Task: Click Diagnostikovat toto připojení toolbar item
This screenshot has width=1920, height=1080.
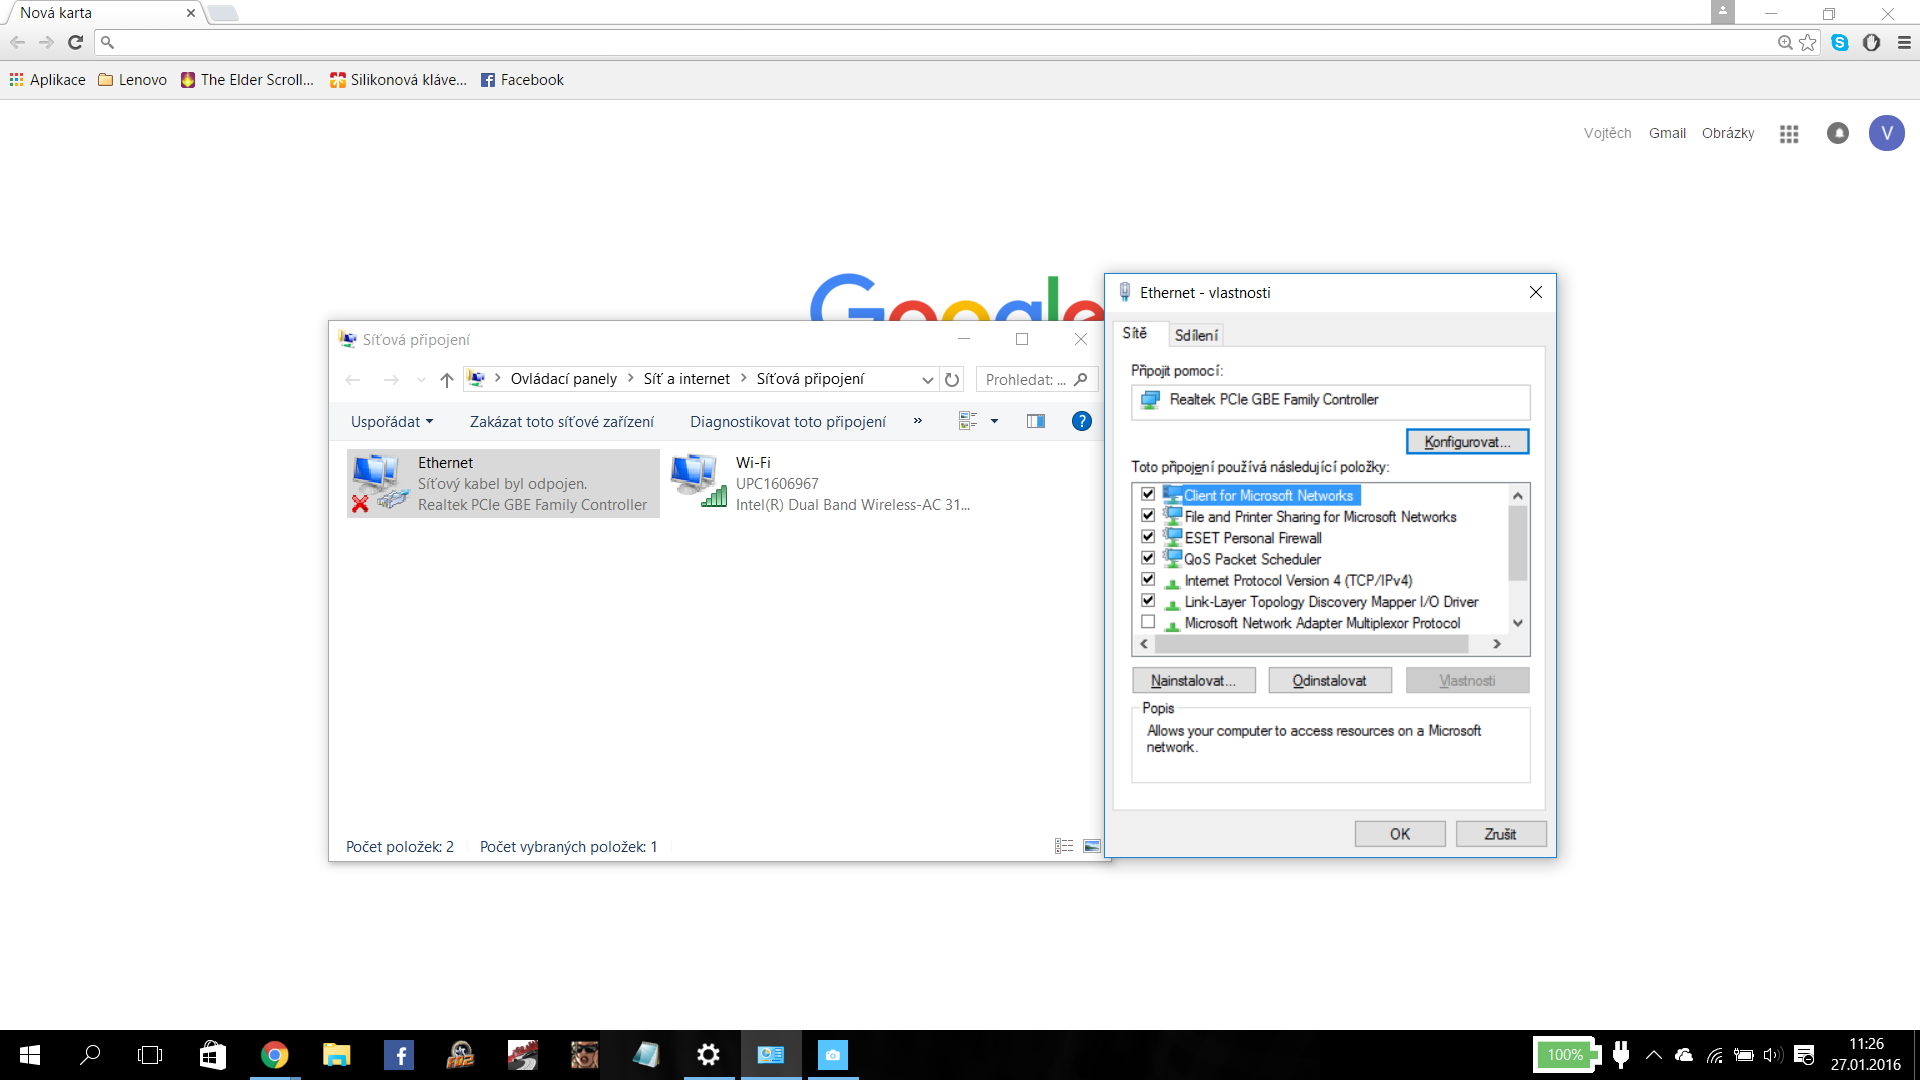Action: (x=787, y=422)
